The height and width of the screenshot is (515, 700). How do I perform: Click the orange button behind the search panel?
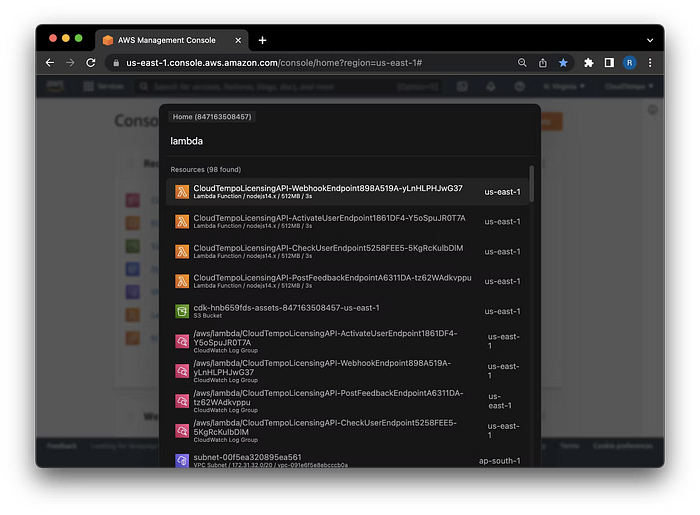(552, 121)
